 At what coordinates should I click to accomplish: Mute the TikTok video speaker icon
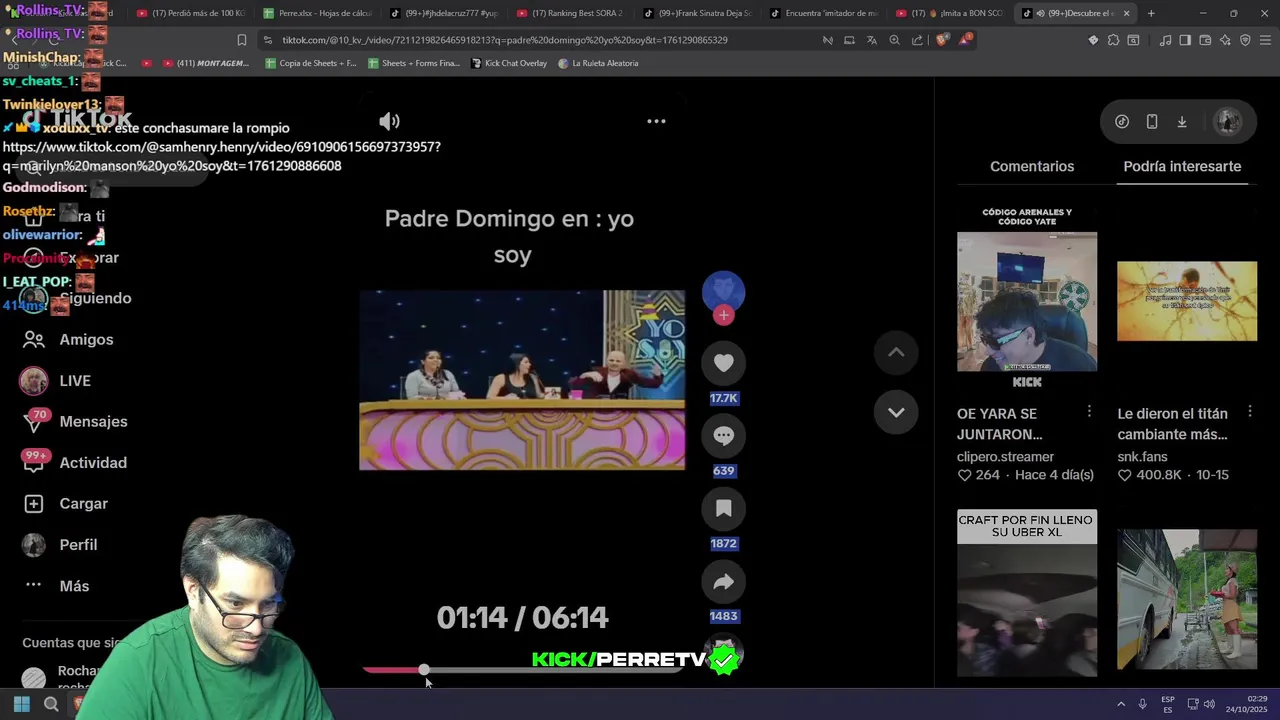tap(389, 121)
